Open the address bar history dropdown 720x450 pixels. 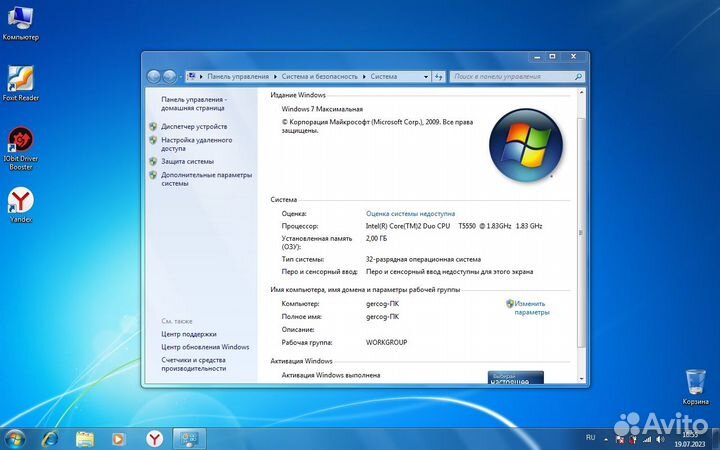tap(426, 77)
